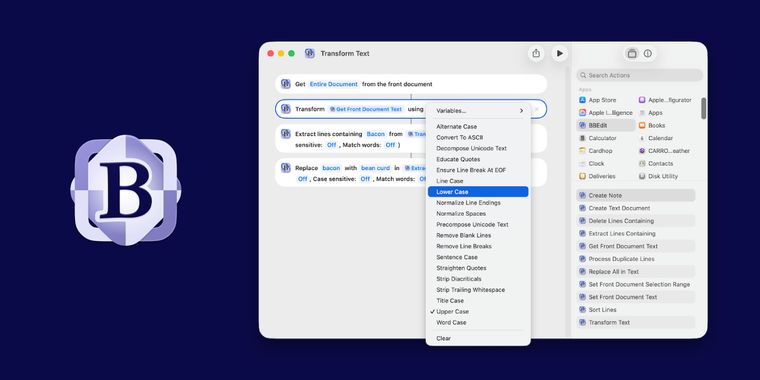
Task: Choose Sentence Case
Action: click(478, 257)
